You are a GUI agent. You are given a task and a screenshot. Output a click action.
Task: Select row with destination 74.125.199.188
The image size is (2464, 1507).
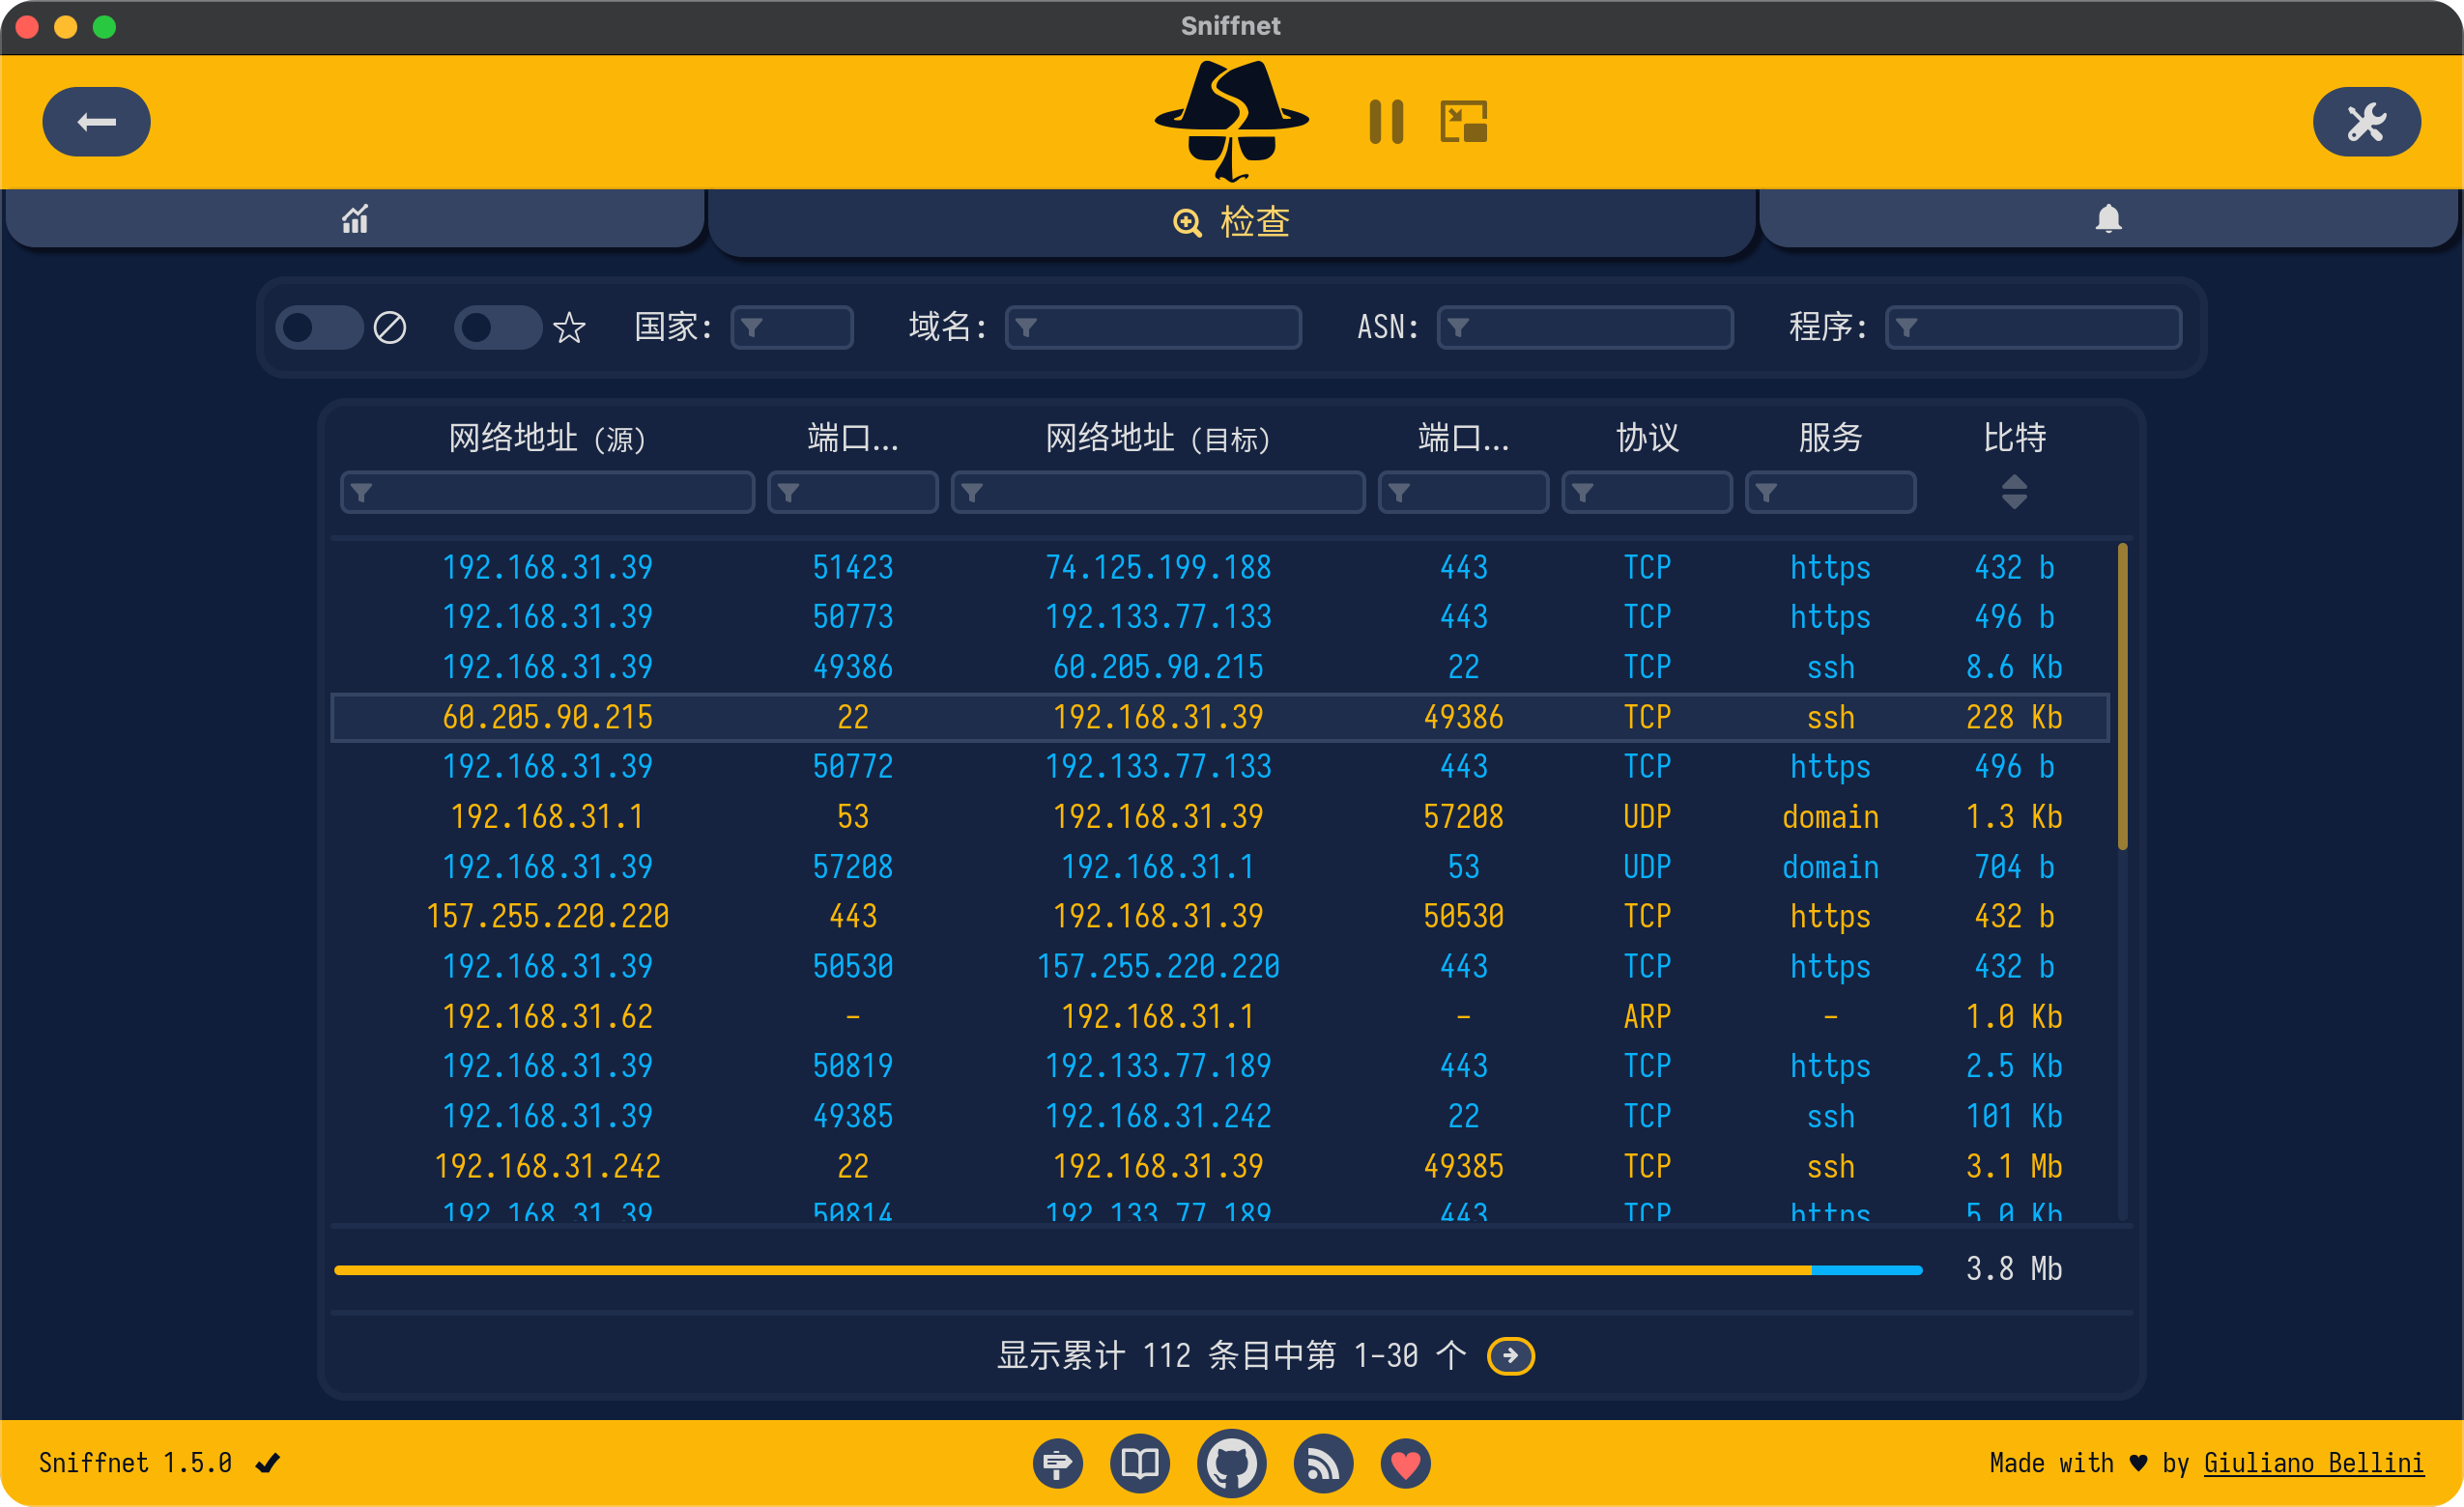point(1220,568)
